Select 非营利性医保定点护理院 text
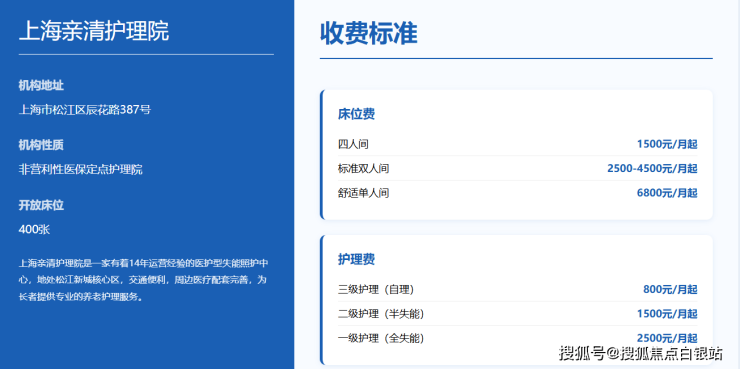The height and width of the screenshot is (369, 740). click(x=81, y=170)
